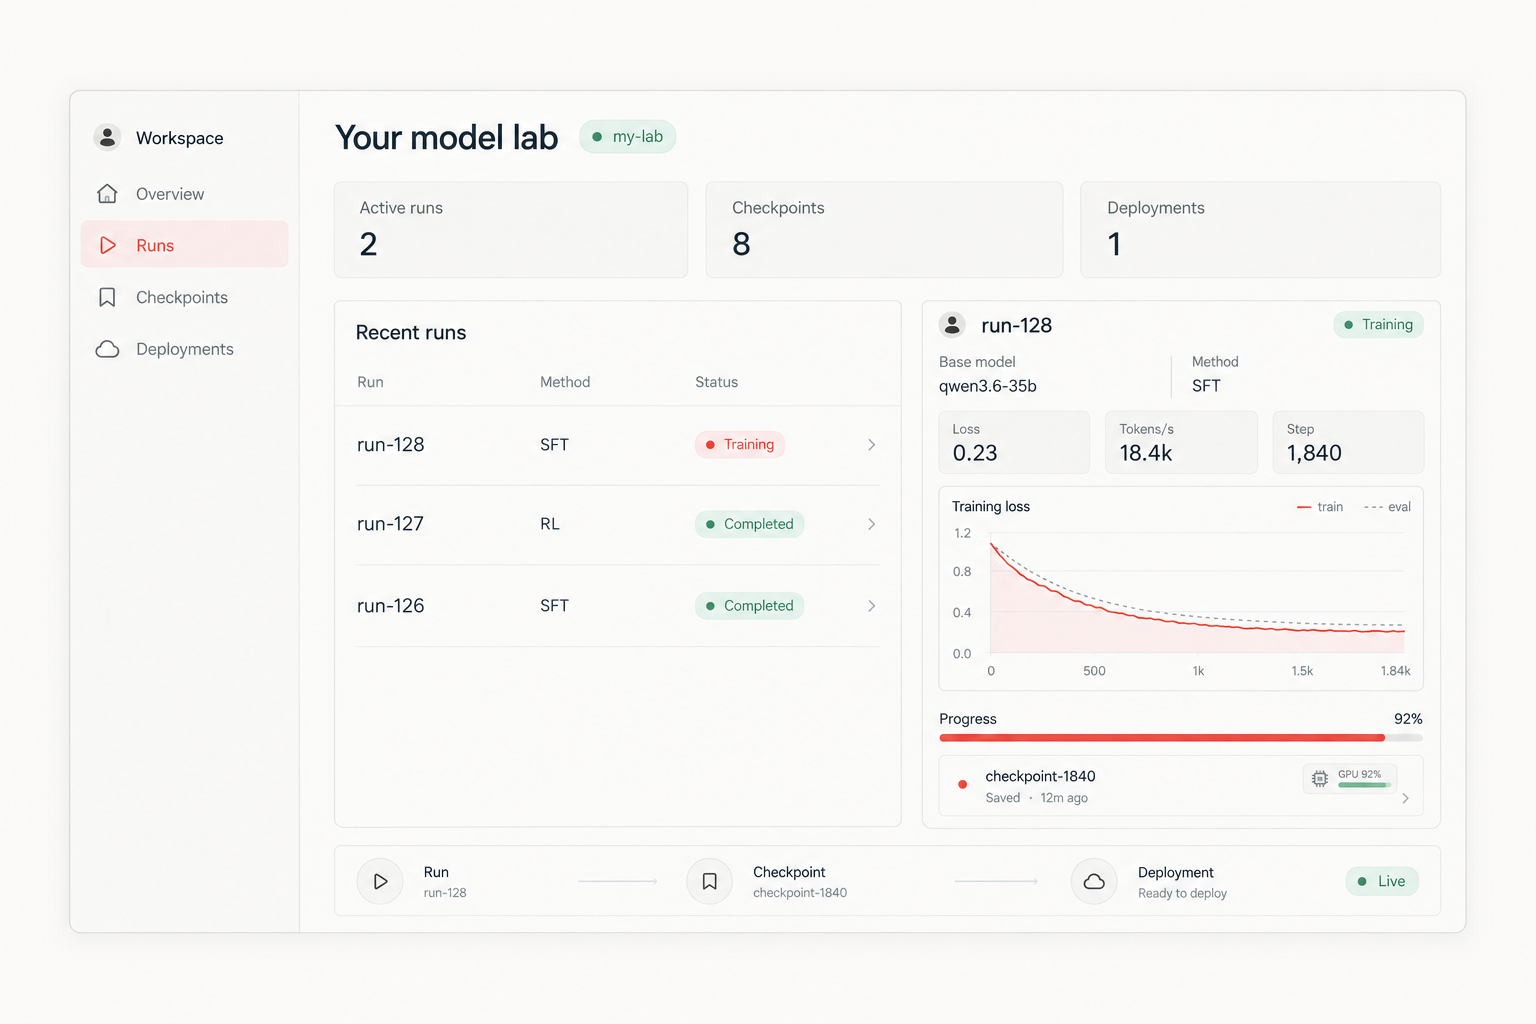Viewport: 1536px width, 1024px height.
Task: Select run-126 in Recent runs table
Action: (618, 606)
